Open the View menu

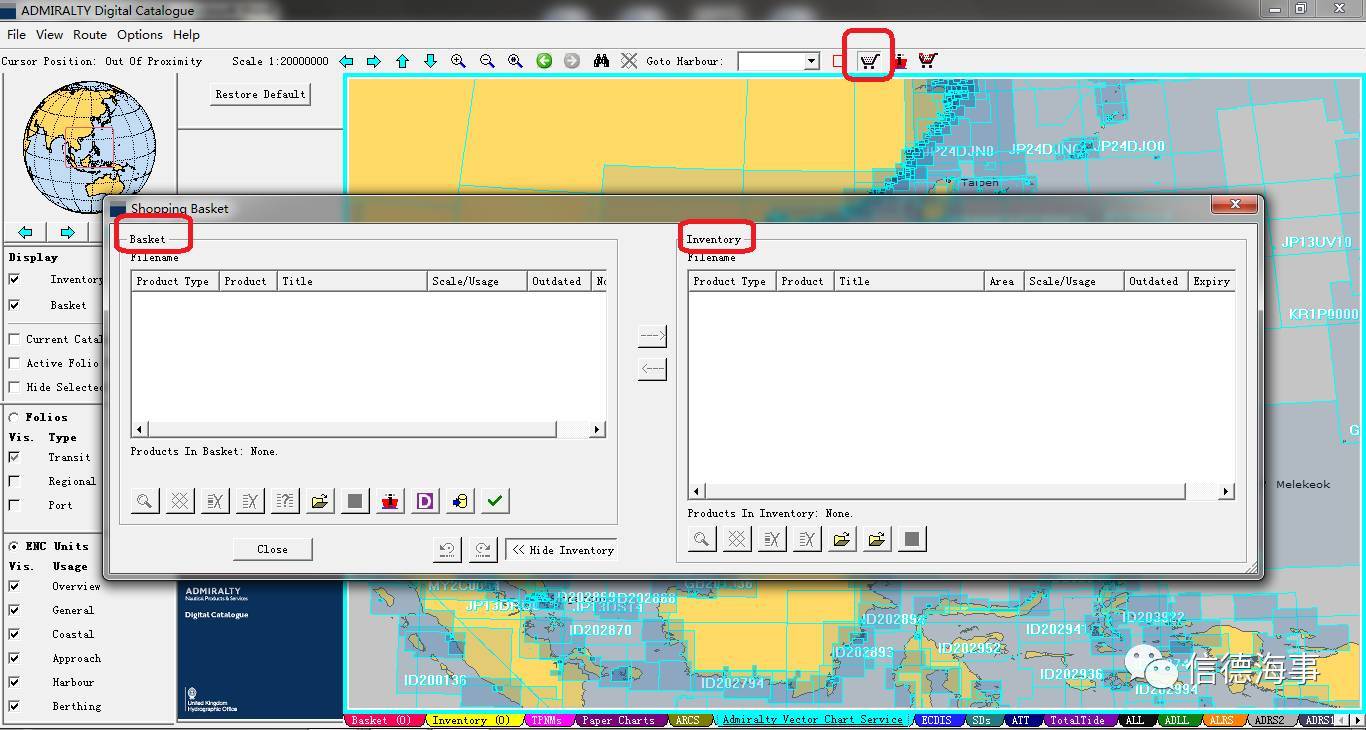click(x=49, y=34)
